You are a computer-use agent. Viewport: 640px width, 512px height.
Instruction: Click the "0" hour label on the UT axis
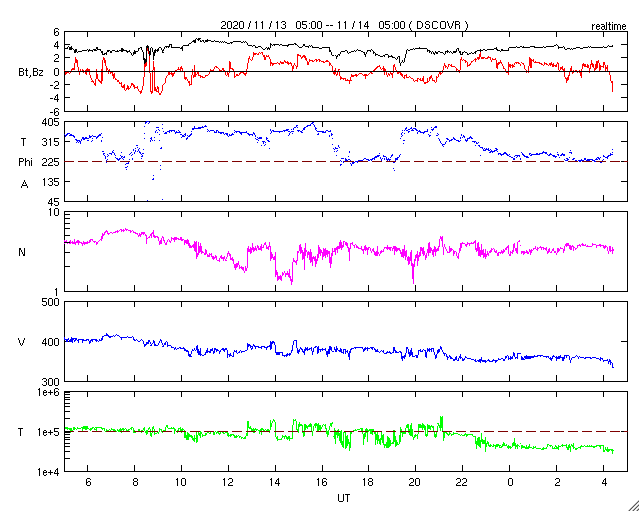point(510,482)
